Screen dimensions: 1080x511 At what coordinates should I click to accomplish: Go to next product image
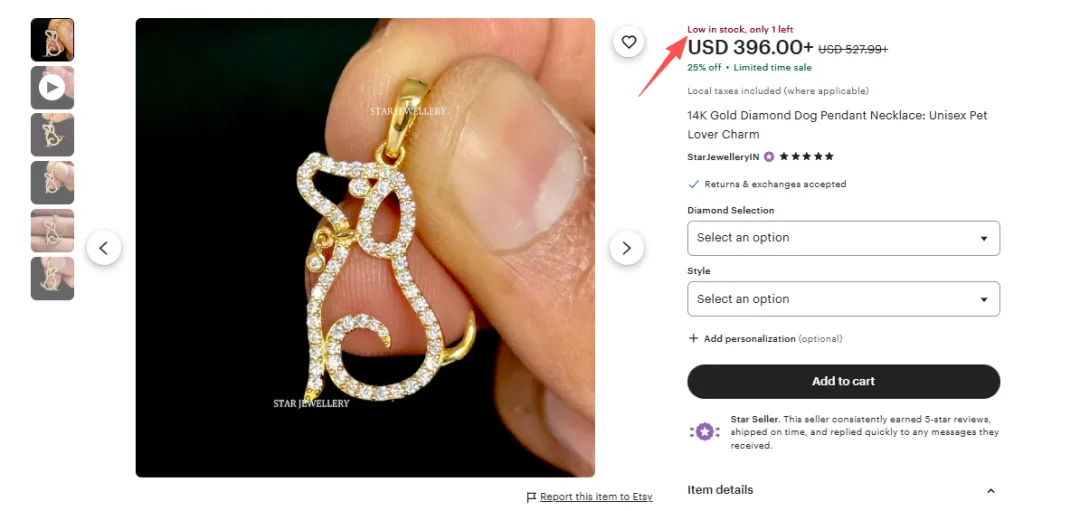click(627, 248)
